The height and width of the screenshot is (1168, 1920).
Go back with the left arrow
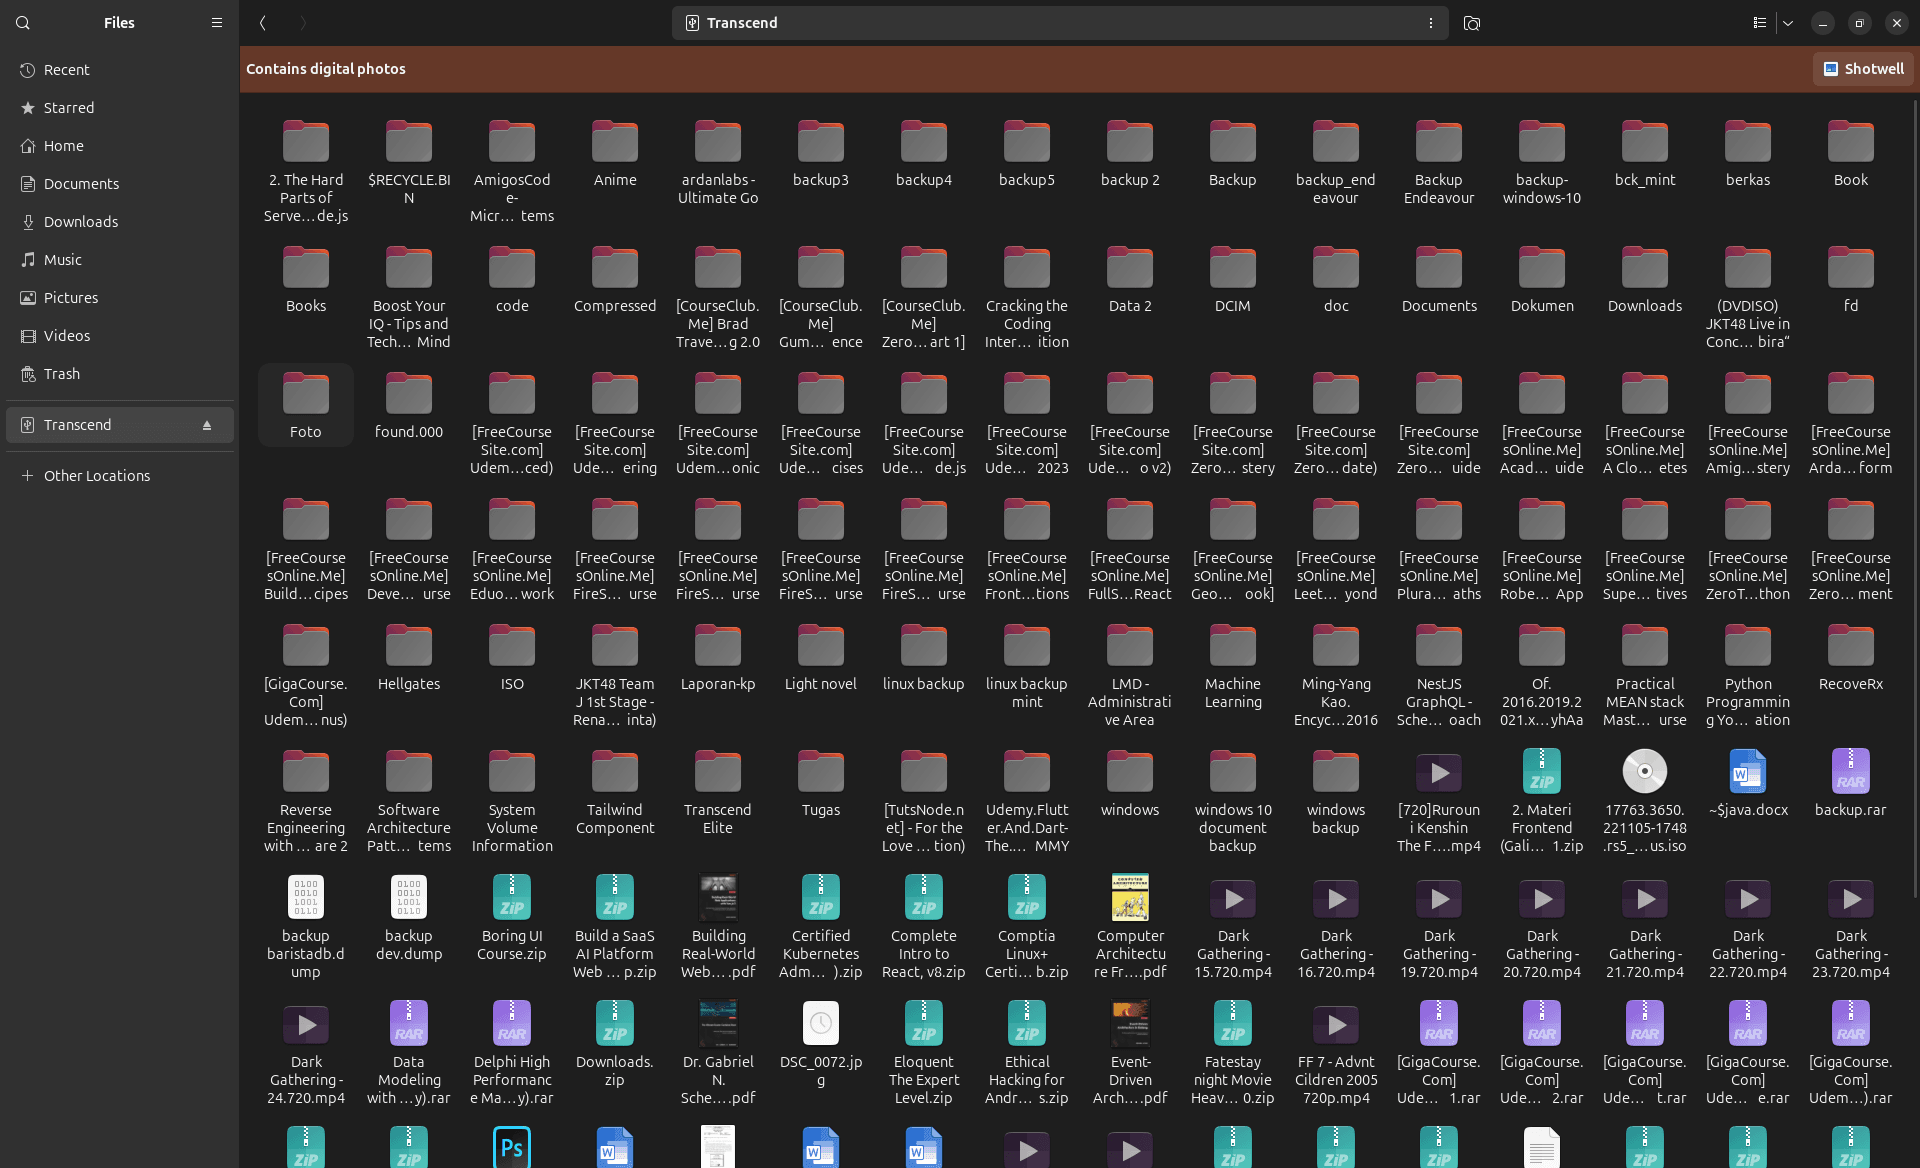[263, 23]
